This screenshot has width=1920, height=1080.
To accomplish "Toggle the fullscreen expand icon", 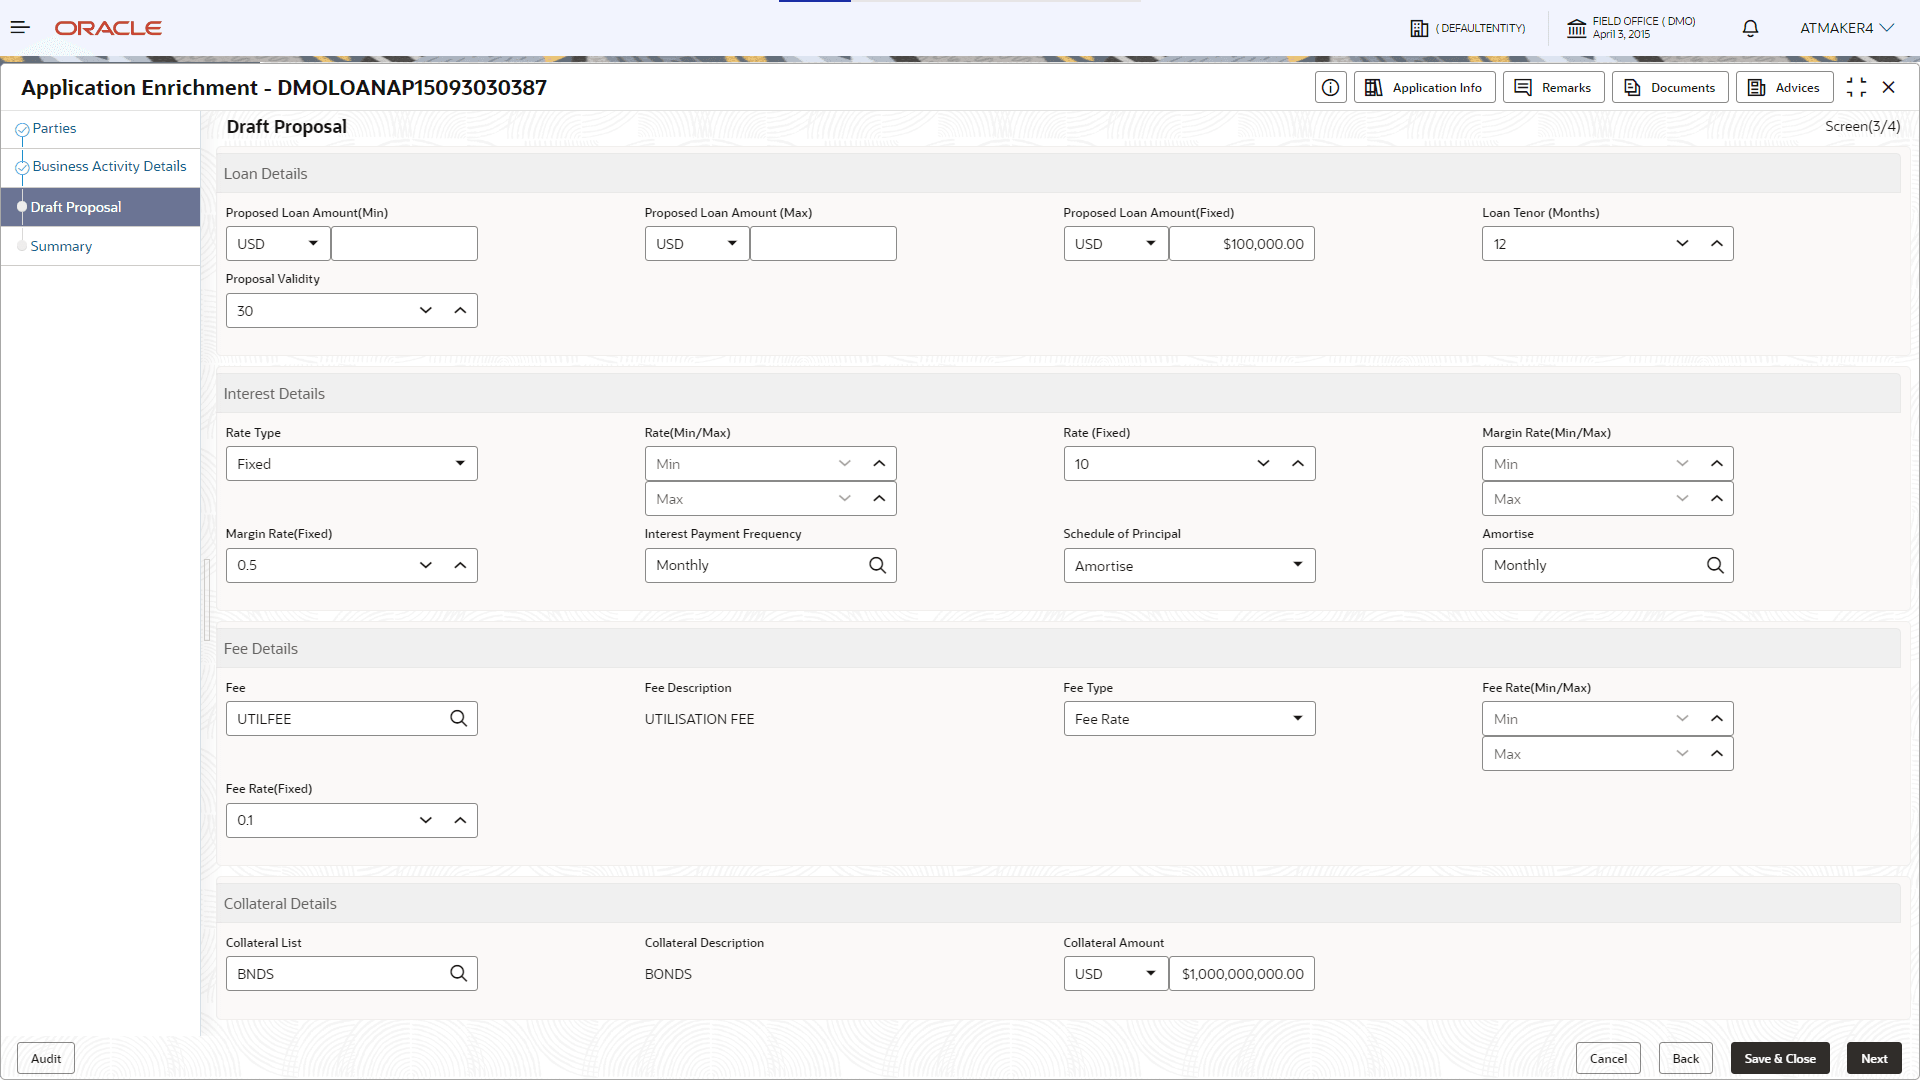I will click(1856, 88).
